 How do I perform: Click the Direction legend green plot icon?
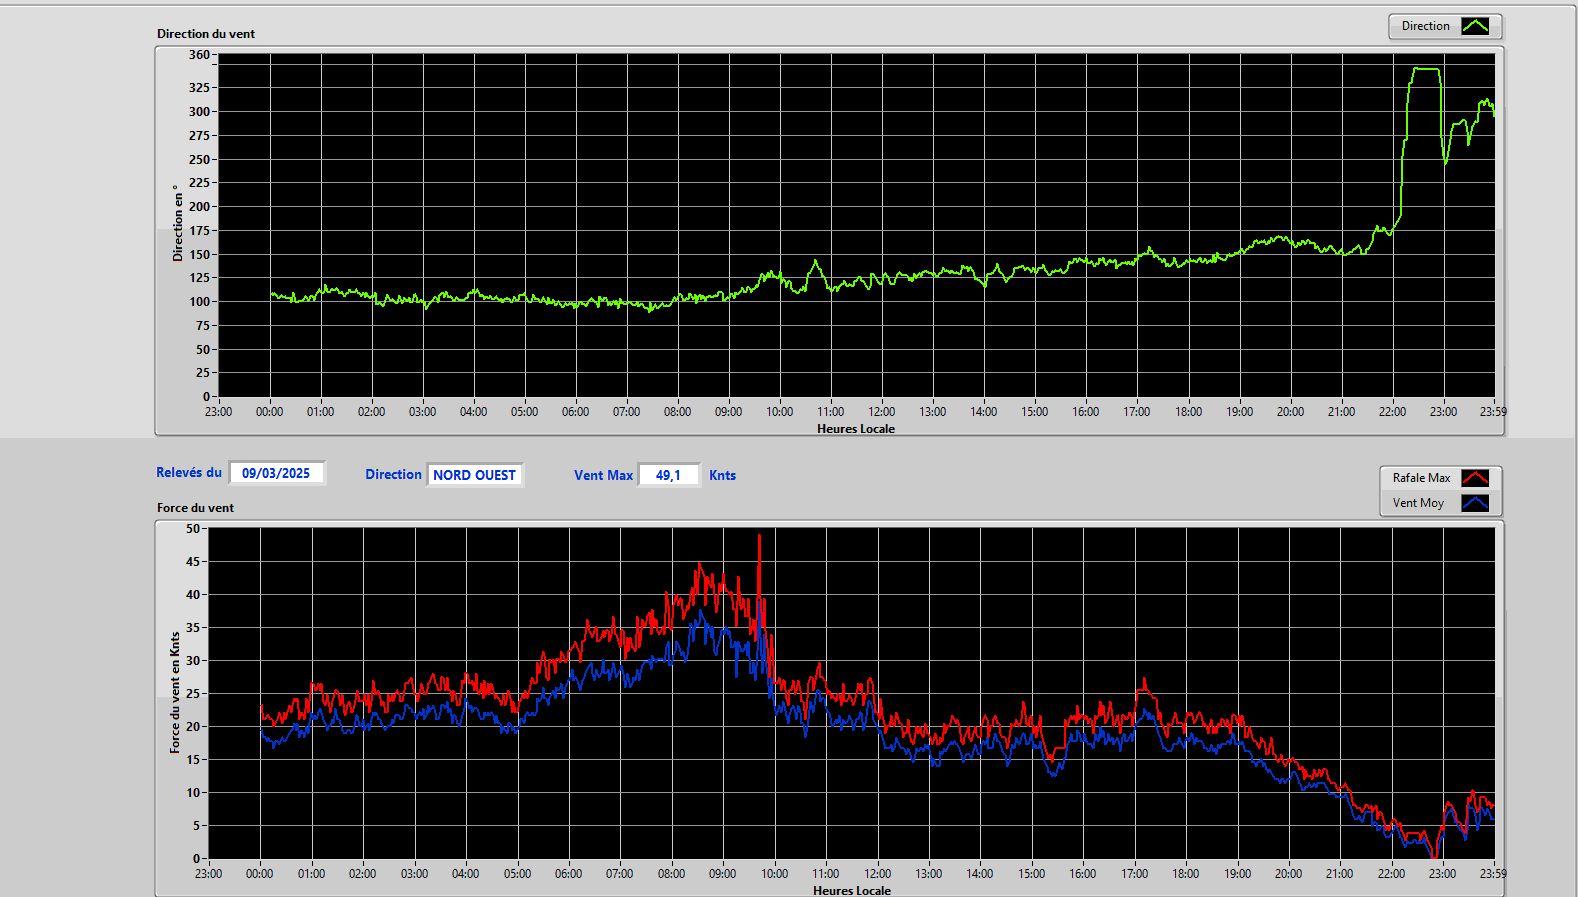click(1475, 26)
